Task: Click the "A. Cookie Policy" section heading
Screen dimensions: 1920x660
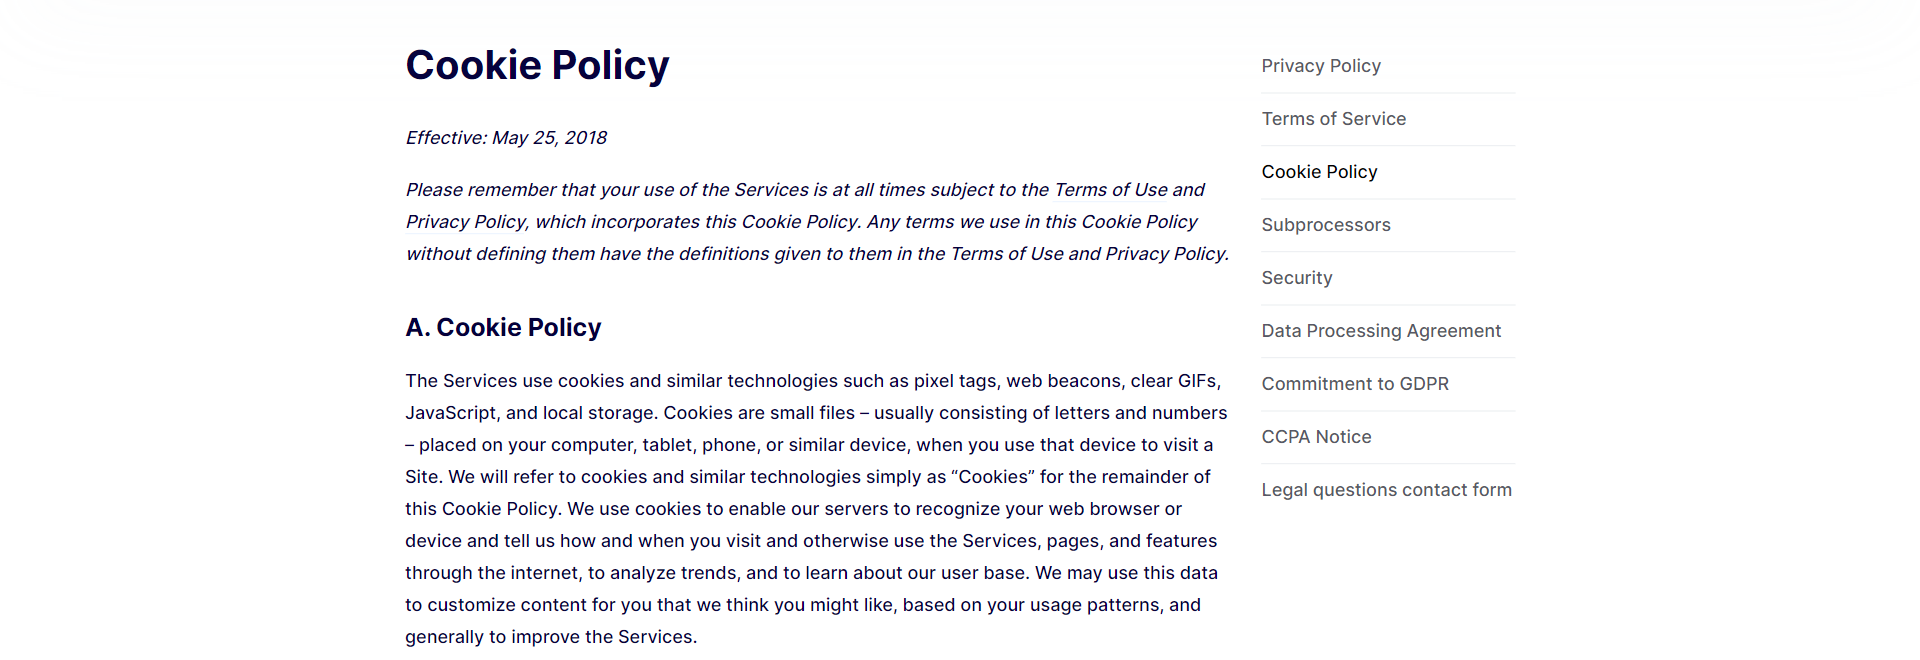Action: [503, 328]
